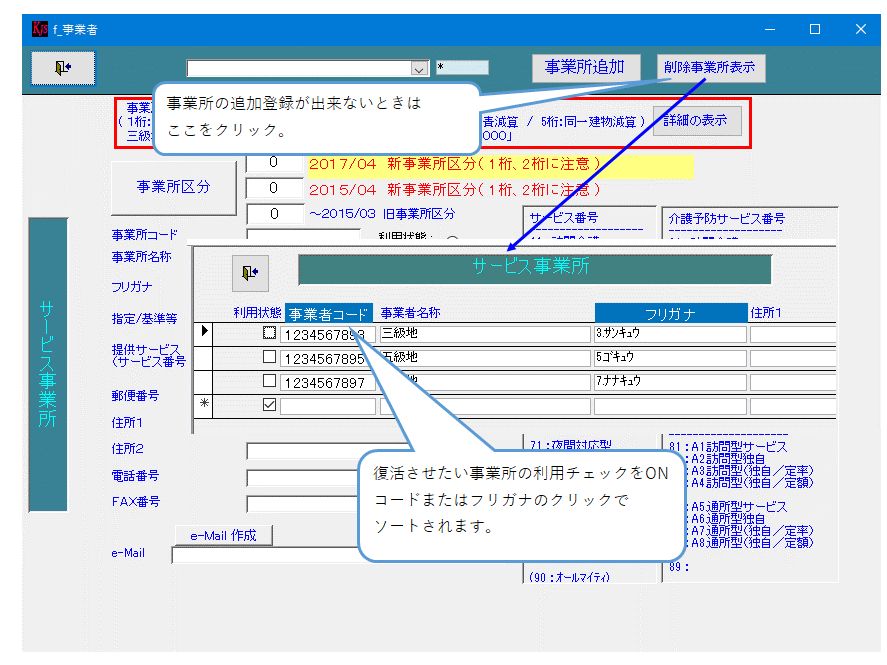
Task: Open 詳細の表示 in the red box
Action: coord(696,121)
